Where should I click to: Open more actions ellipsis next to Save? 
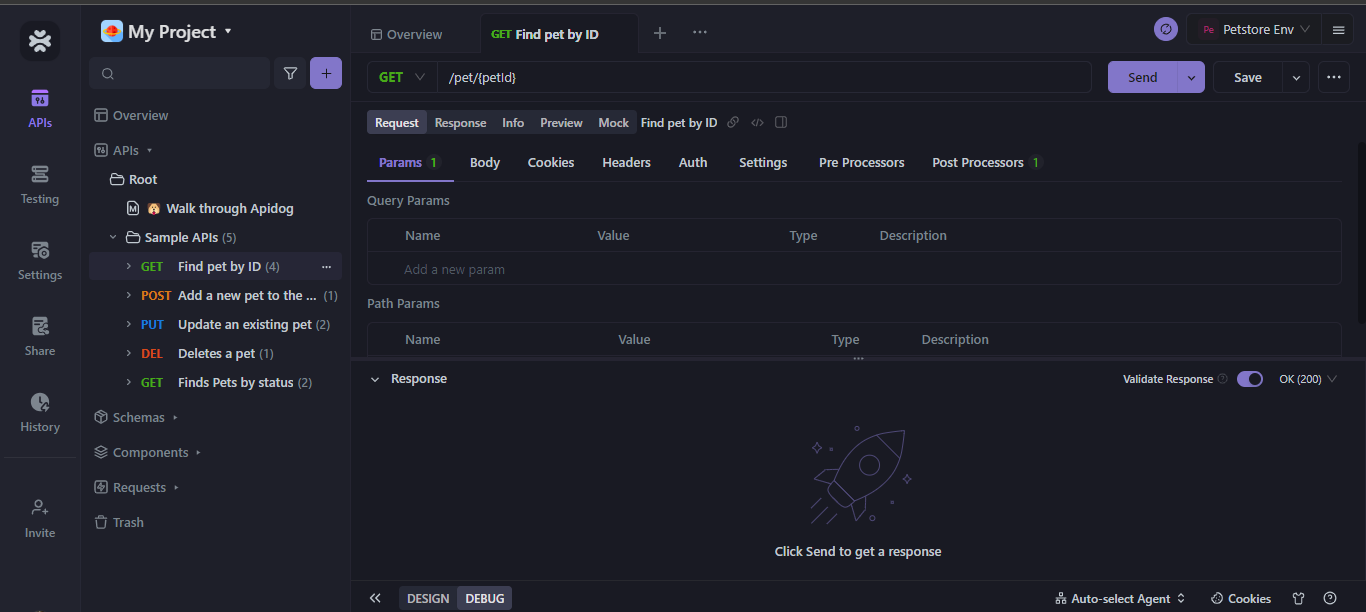coord(1334,77)
